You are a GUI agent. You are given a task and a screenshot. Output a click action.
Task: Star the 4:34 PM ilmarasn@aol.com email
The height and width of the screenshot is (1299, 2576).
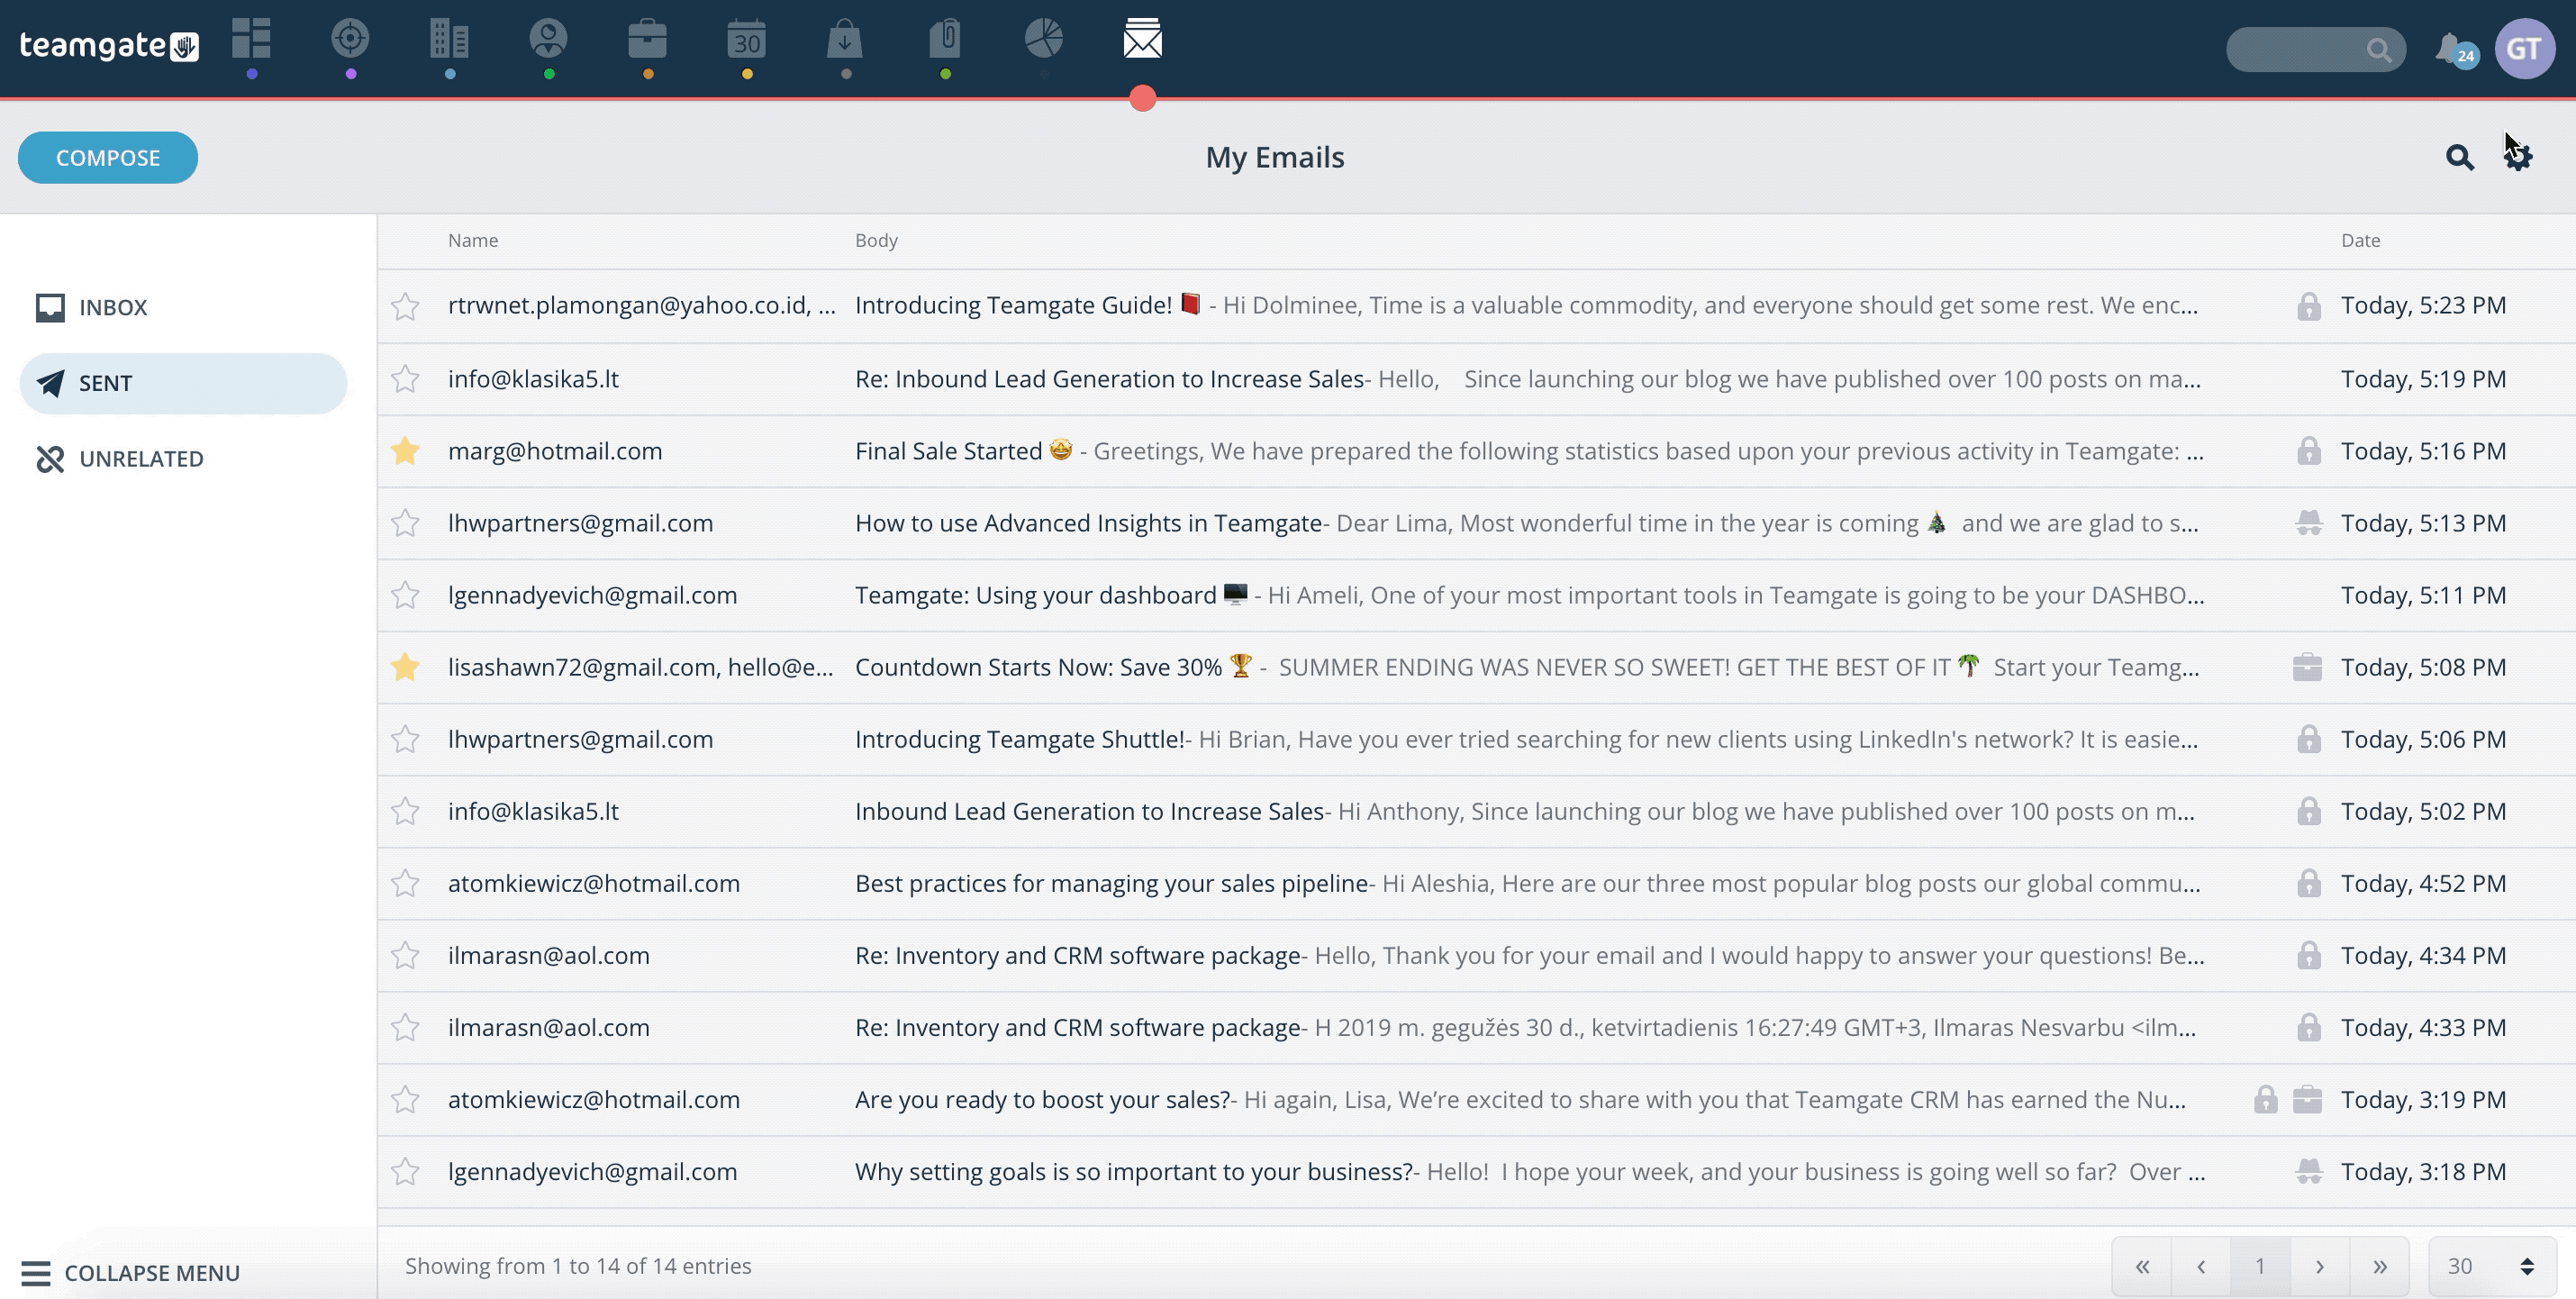[405, 955]
